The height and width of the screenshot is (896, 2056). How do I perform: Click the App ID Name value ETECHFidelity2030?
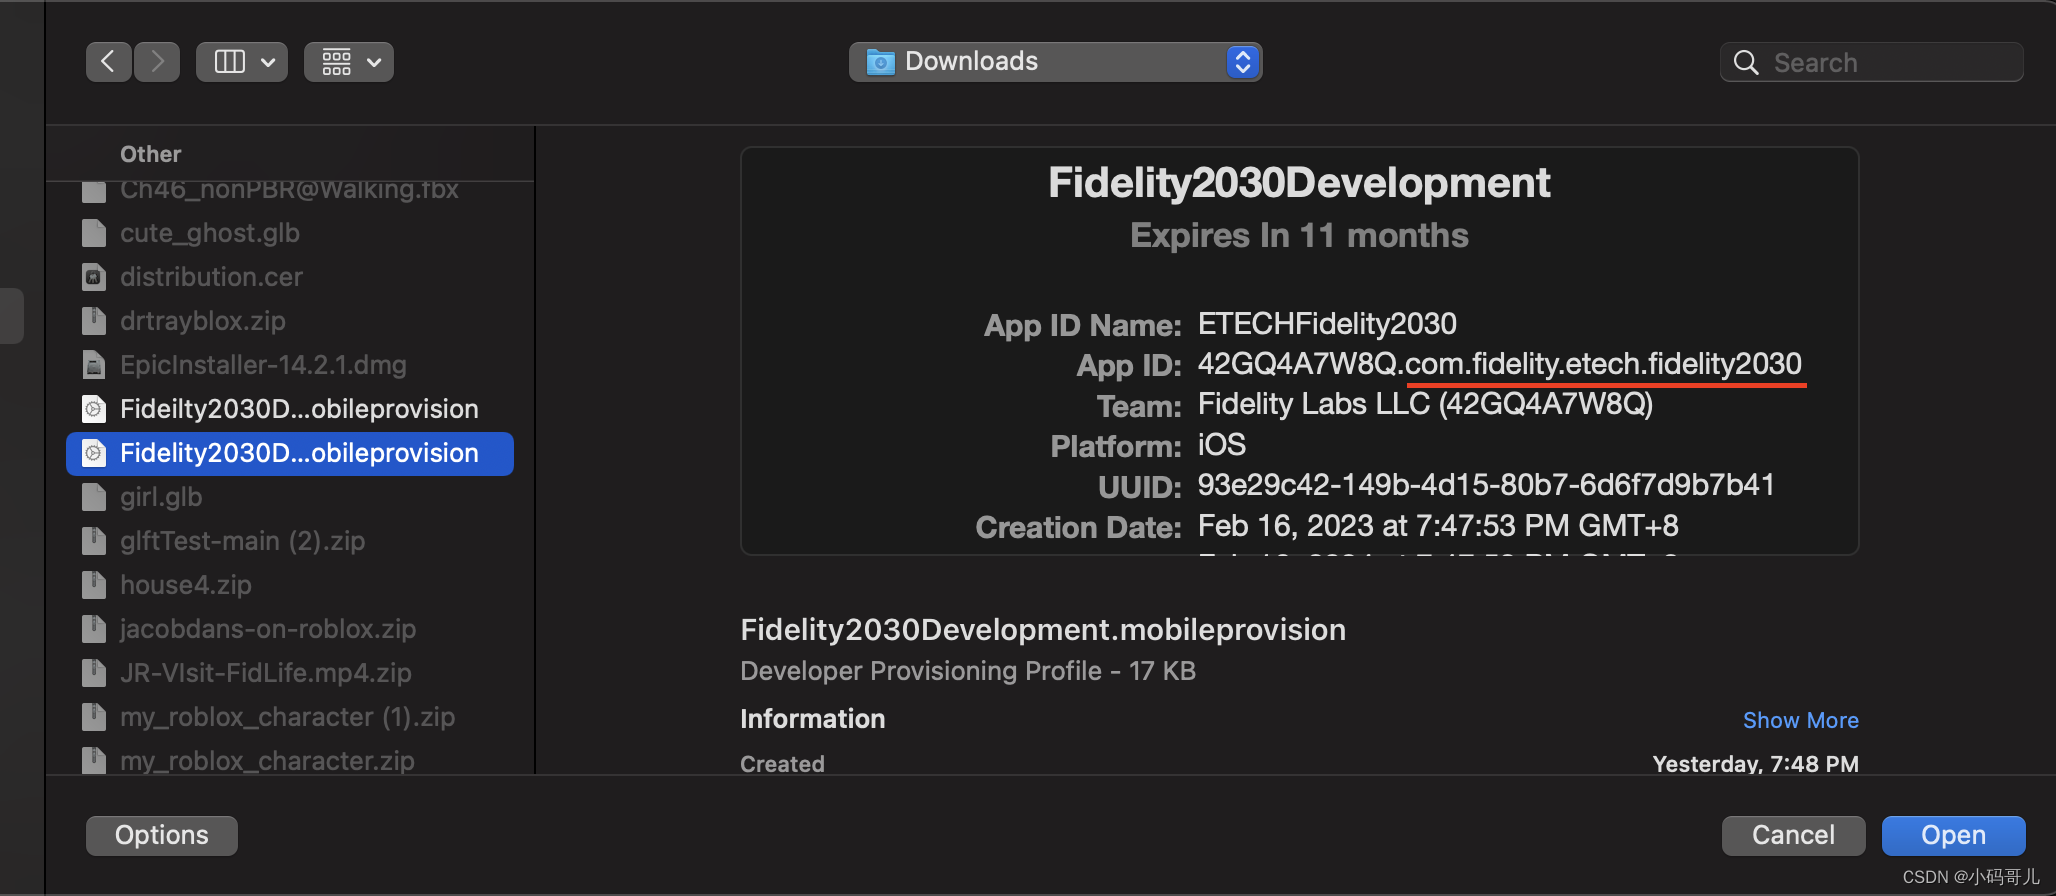coord(1327,324)
